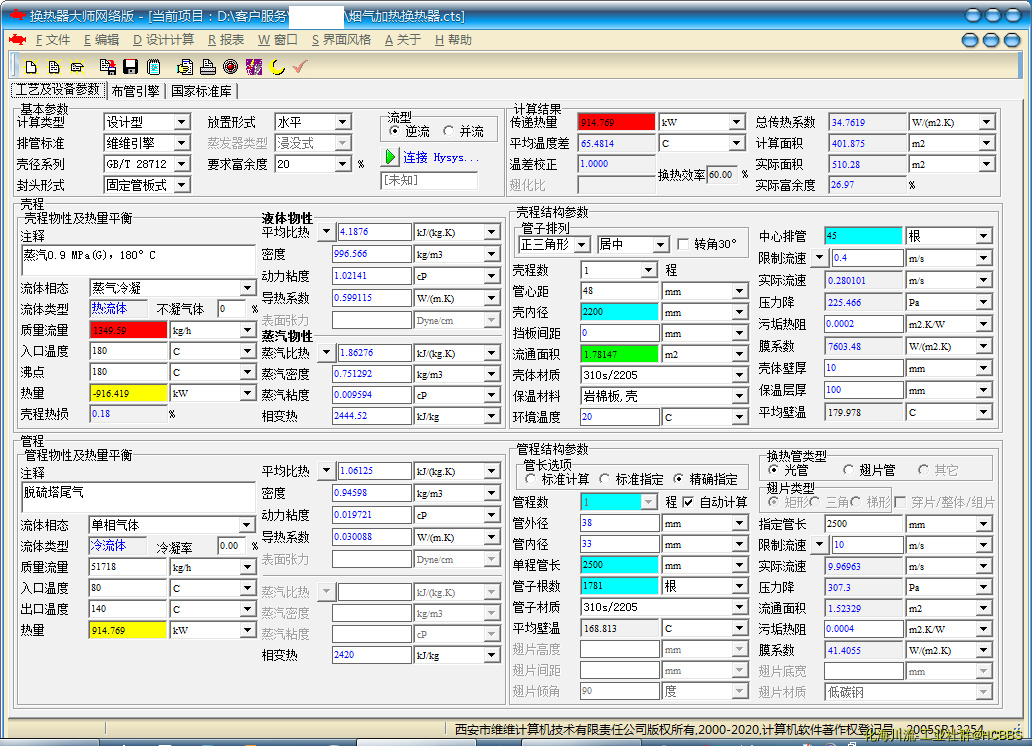This screenshot has height=751, width=1032.
Task: Open the 壳径系列 GB/T 28712 dropdown
Action: [x=182, y=164]
